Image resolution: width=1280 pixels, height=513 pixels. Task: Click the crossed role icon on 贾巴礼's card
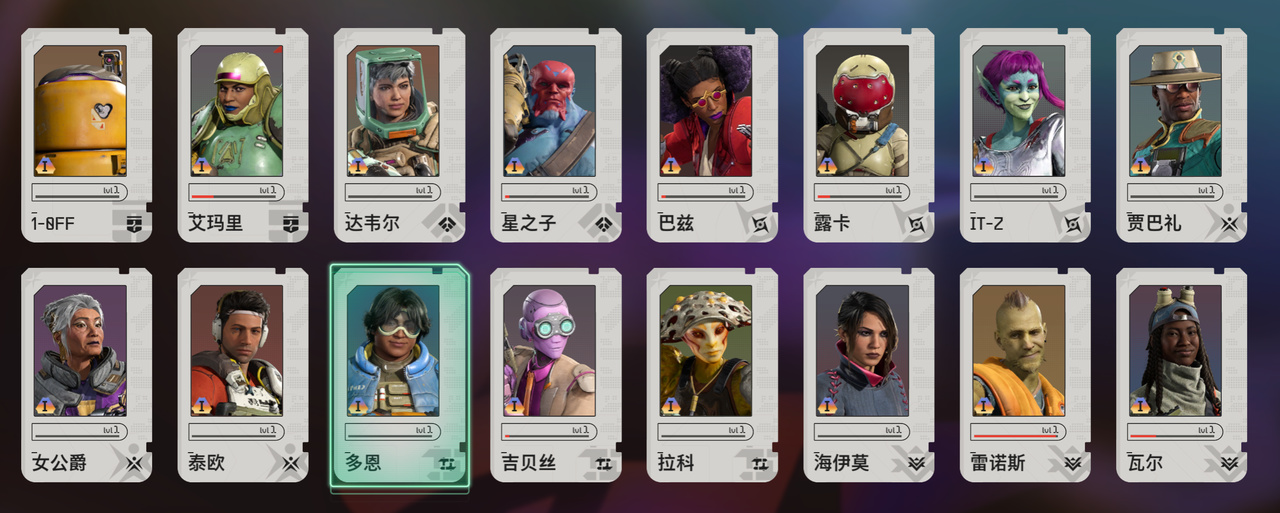tap(1229, 223)
